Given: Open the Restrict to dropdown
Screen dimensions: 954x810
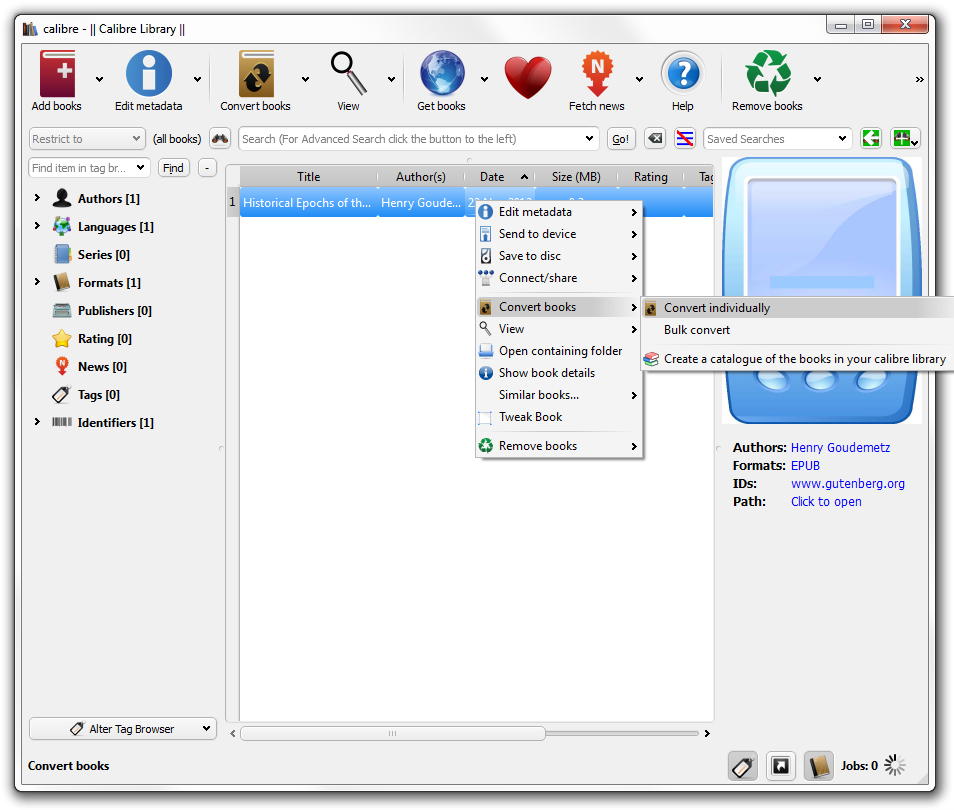Looking at the screenshot, I should click(x=87, y=139).
